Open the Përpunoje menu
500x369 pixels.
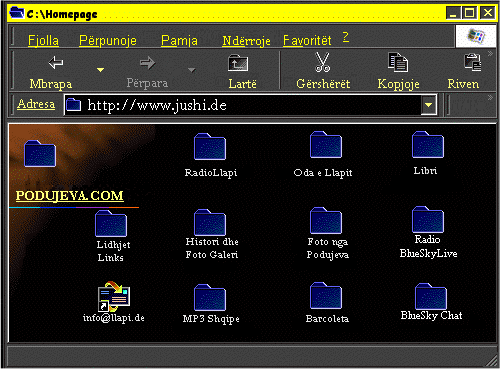tap(108, 41)
